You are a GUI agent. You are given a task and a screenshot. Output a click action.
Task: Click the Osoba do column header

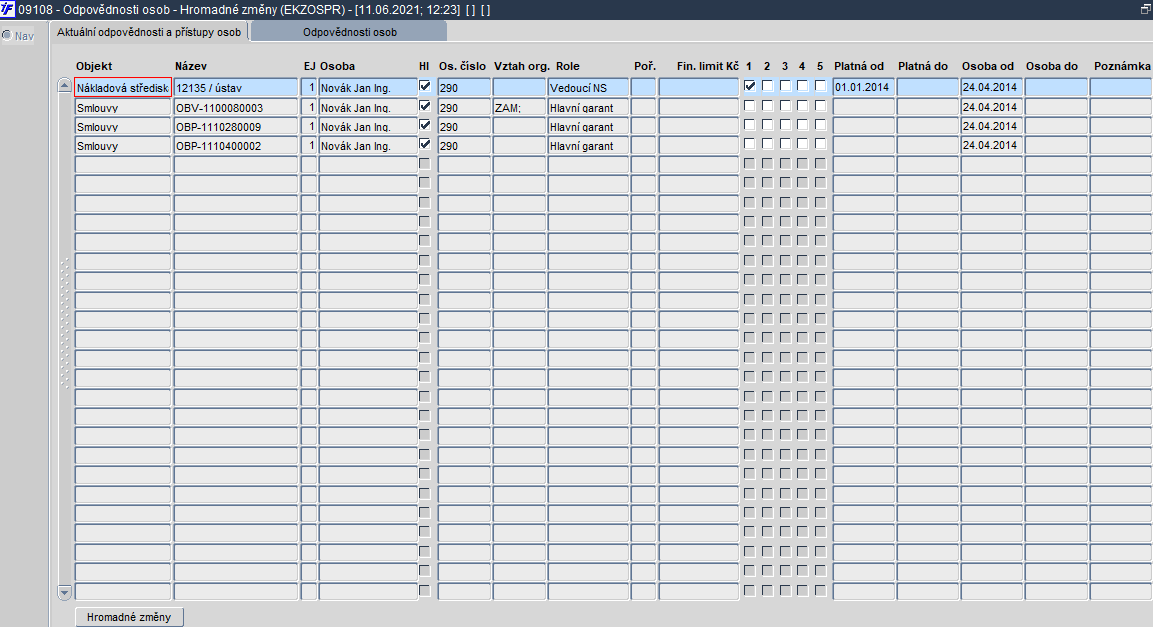pyautogui.click(x=1052, y=66)
